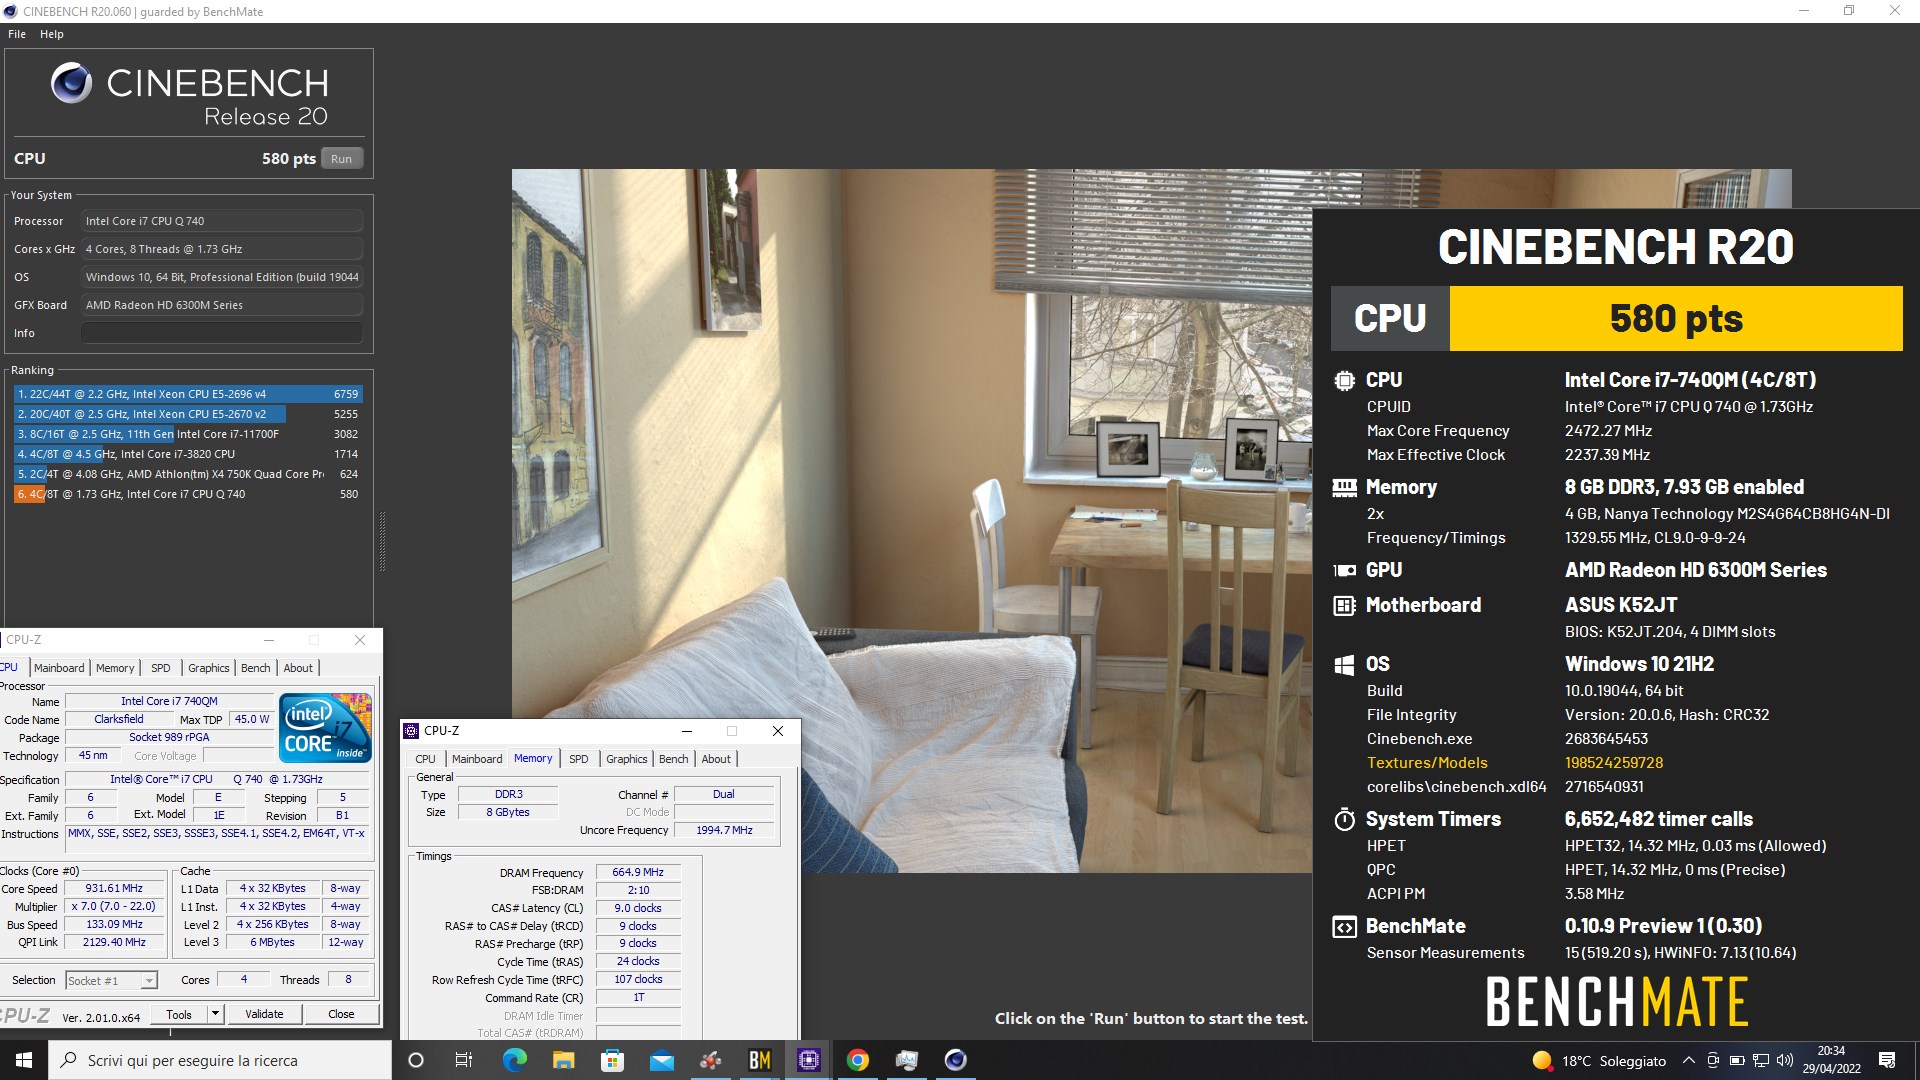Click the DRAM Frequency value 664.9 MHz
Screen dimensions: 1920x1080
(638, 872)
